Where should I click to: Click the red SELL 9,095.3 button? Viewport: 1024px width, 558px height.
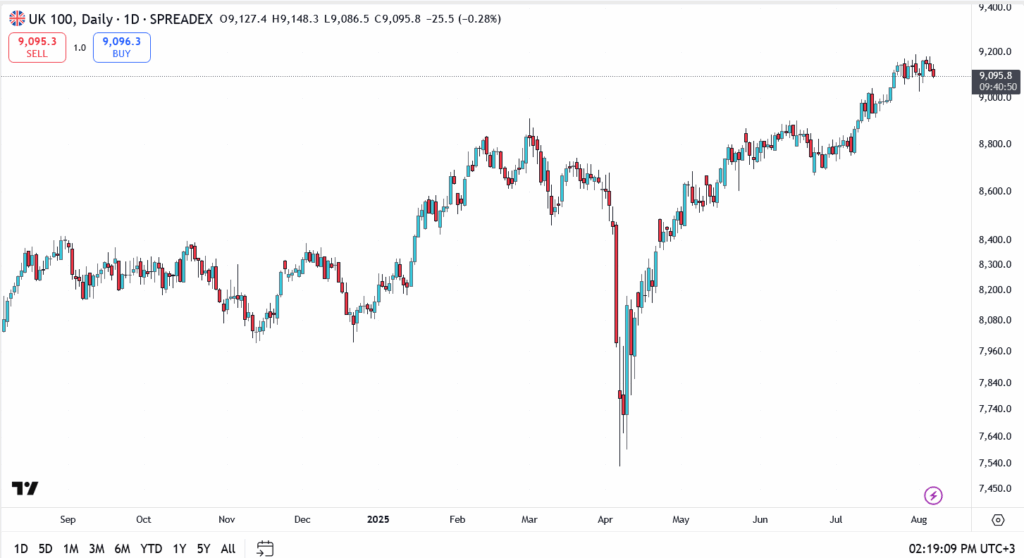coord(36,47)
